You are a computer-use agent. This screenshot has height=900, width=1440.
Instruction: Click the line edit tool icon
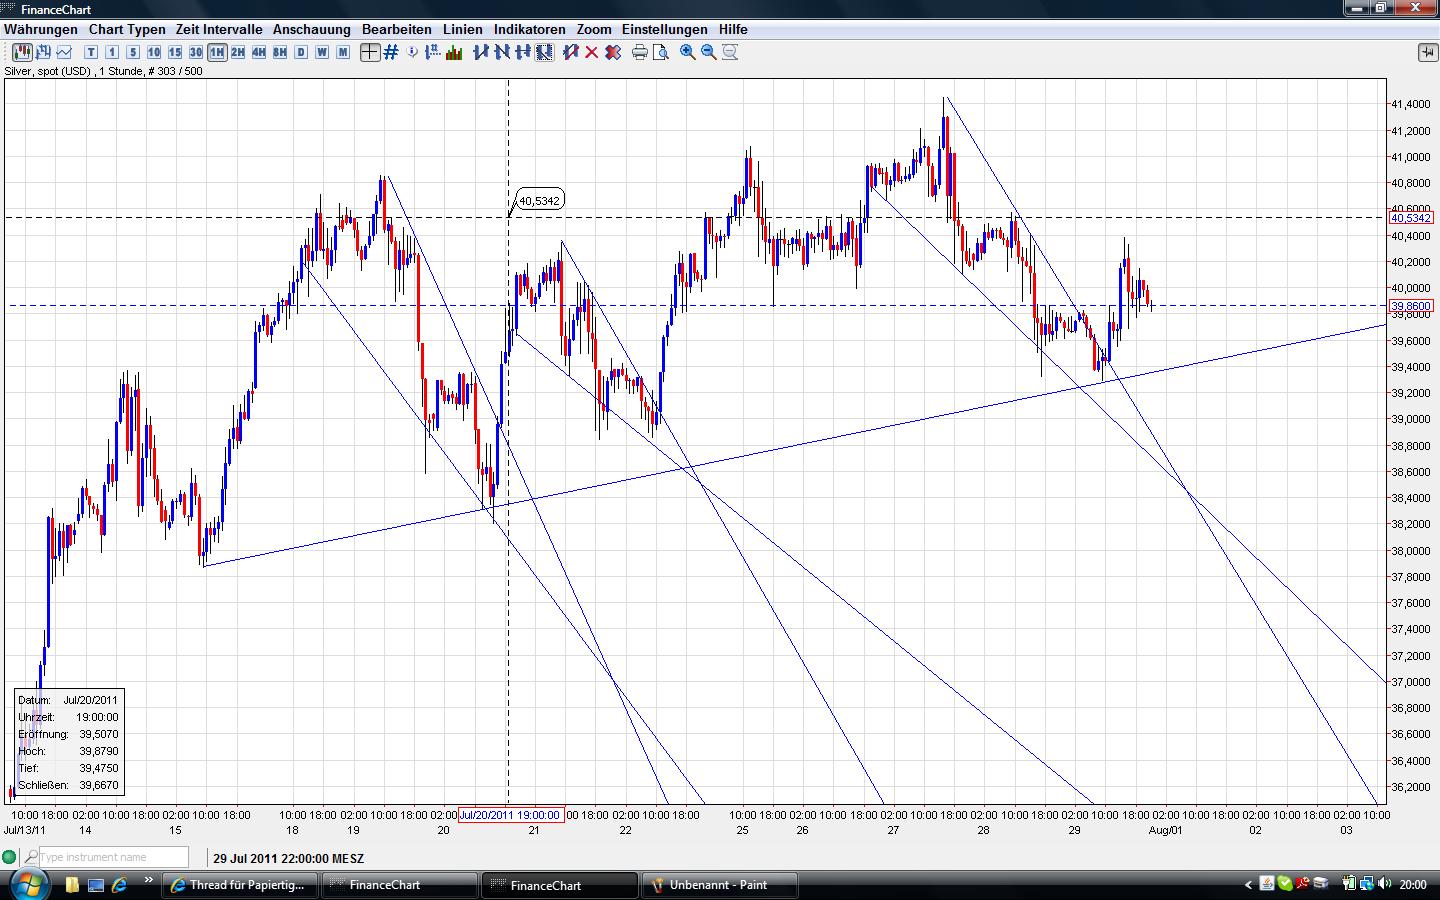[571, 52]
